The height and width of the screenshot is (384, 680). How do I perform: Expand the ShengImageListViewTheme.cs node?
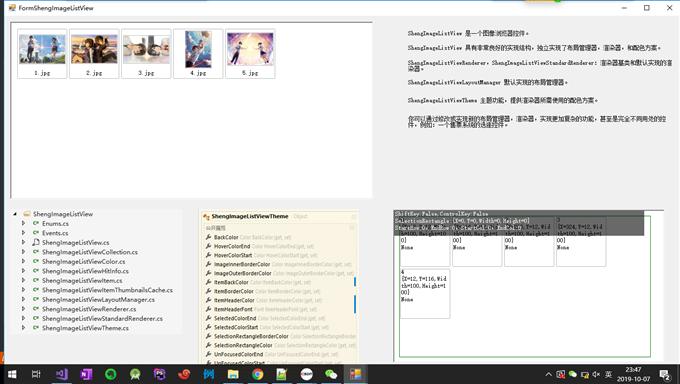(x=23, y=328)
